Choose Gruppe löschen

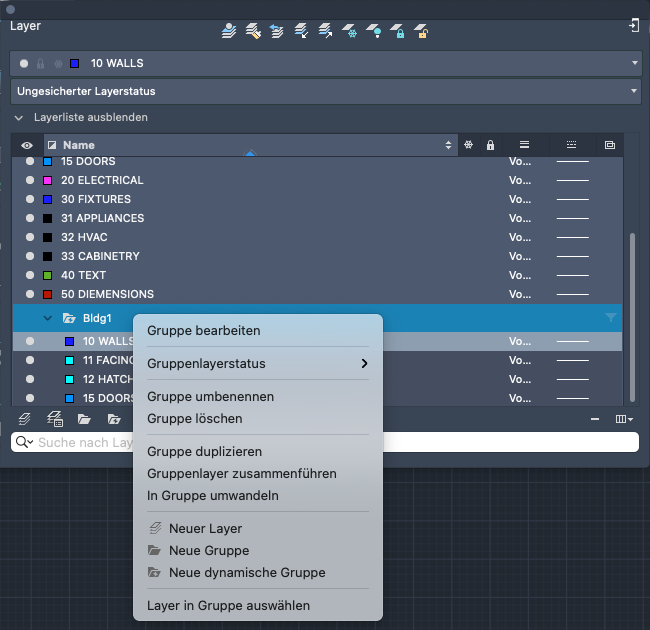click(x=258, y=419)
